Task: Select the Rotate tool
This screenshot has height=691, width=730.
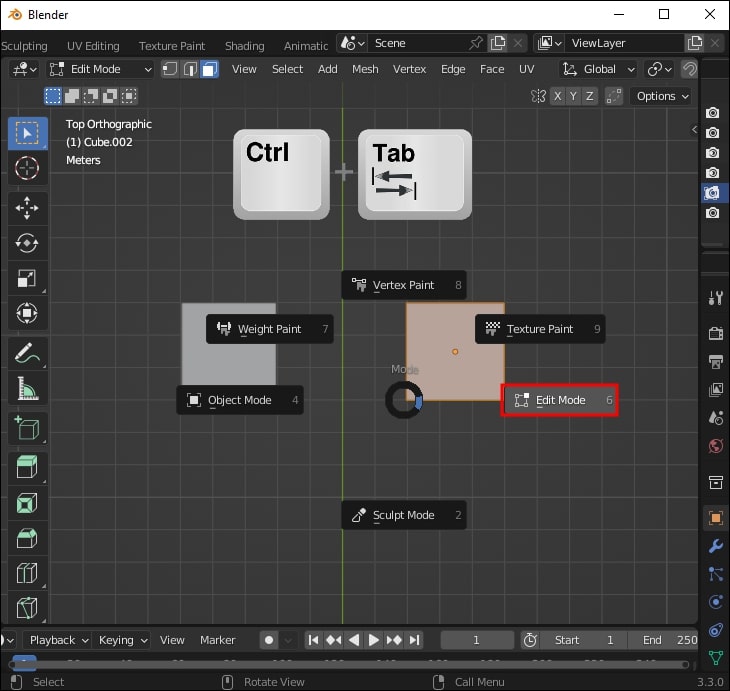Action: point(27,243)
